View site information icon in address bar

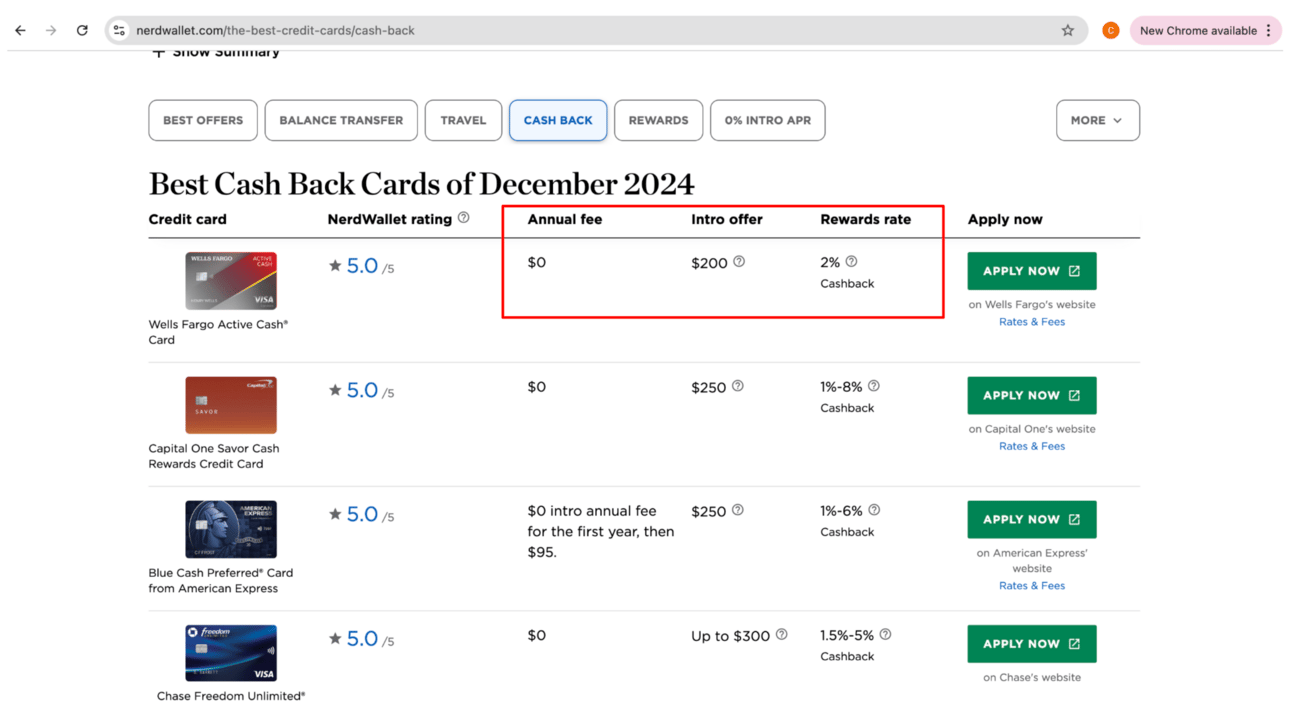119,31
